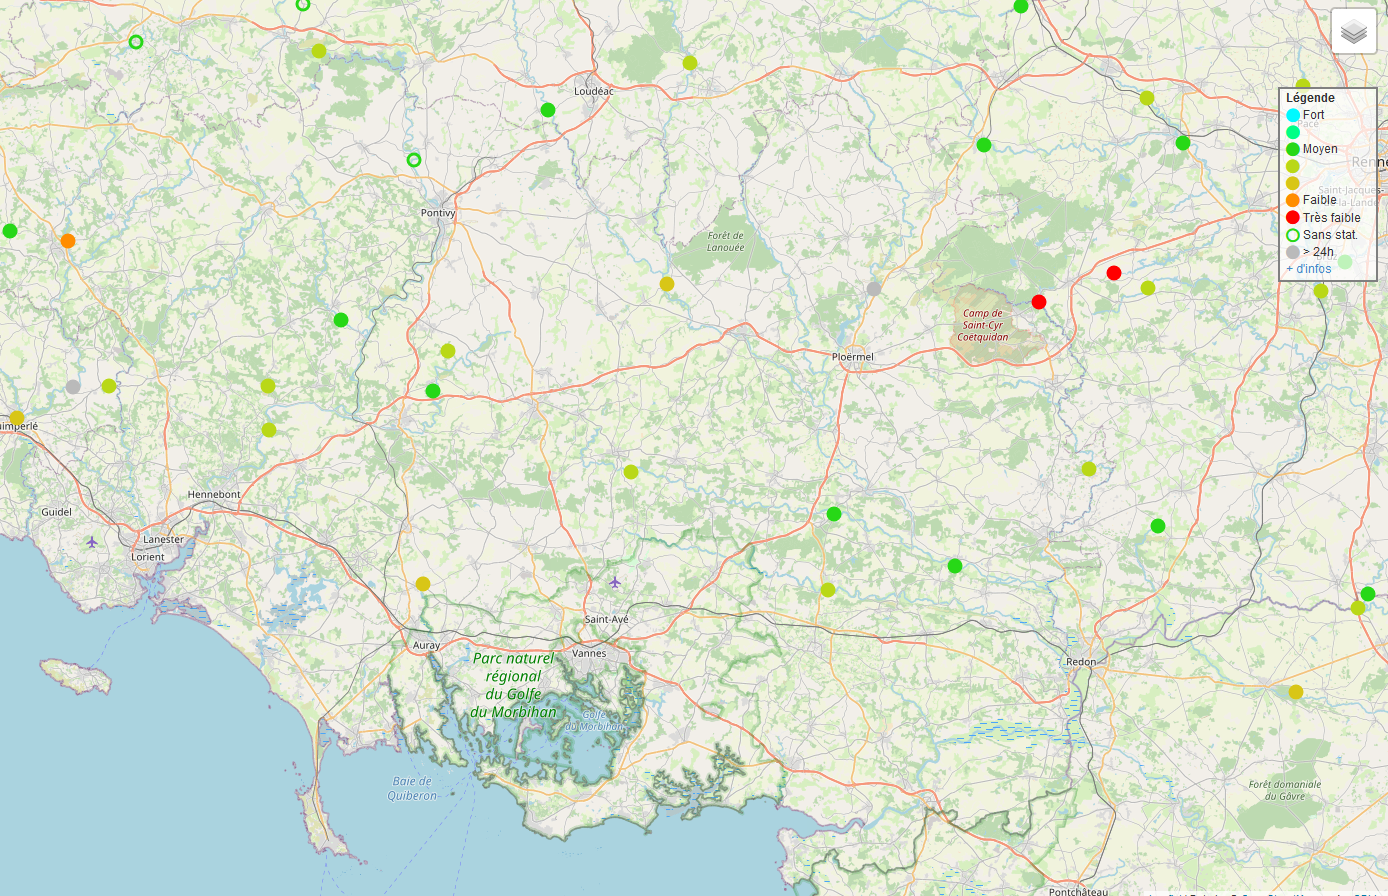
Task: Select yellow marker below Forêt de Lanouée
Action: pyautogui.click(x=667, y=284)
